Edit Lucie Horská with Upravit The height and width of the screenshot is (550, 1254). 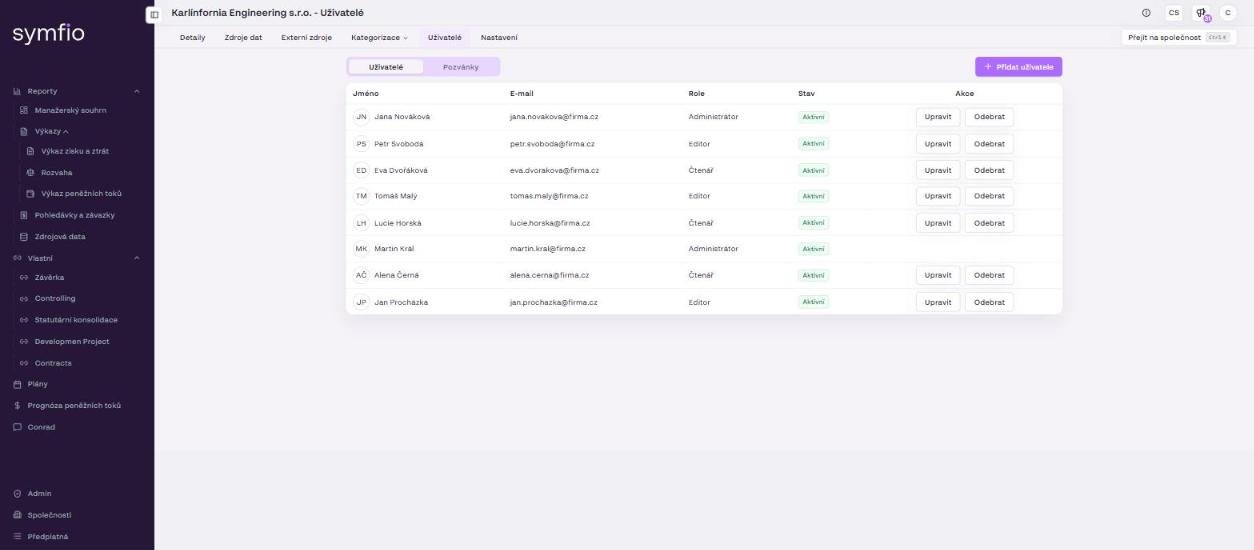(x=938, y=222)
